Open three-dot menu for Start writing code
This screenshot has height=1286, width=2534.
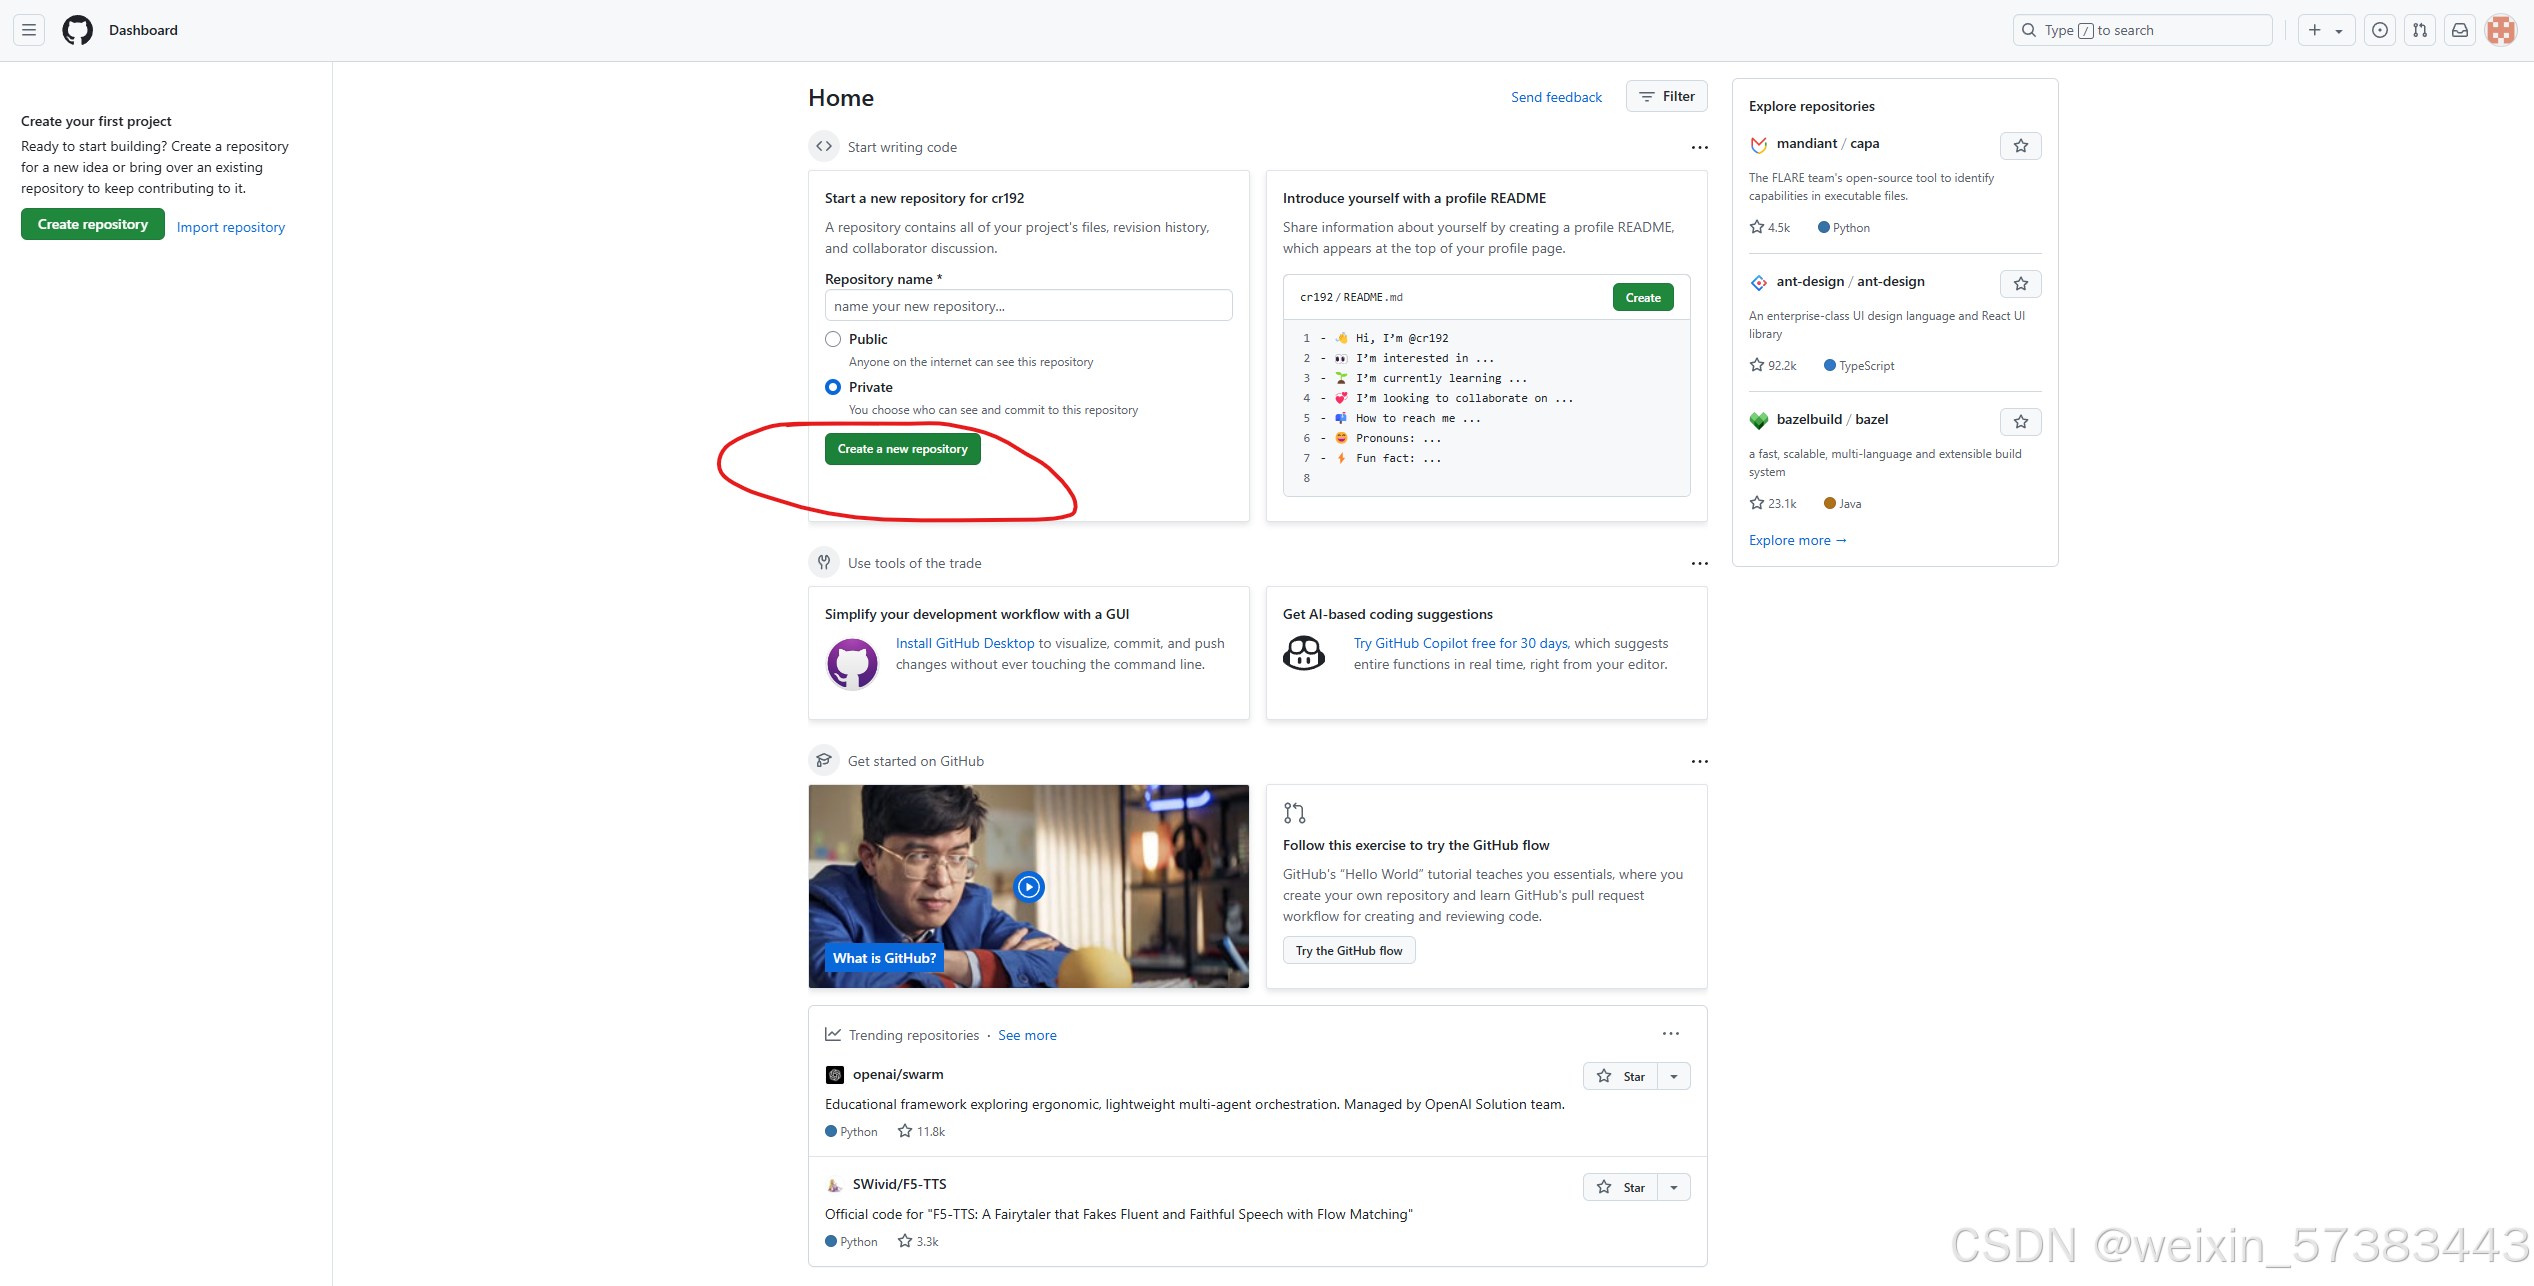[x=1699, y=147]
